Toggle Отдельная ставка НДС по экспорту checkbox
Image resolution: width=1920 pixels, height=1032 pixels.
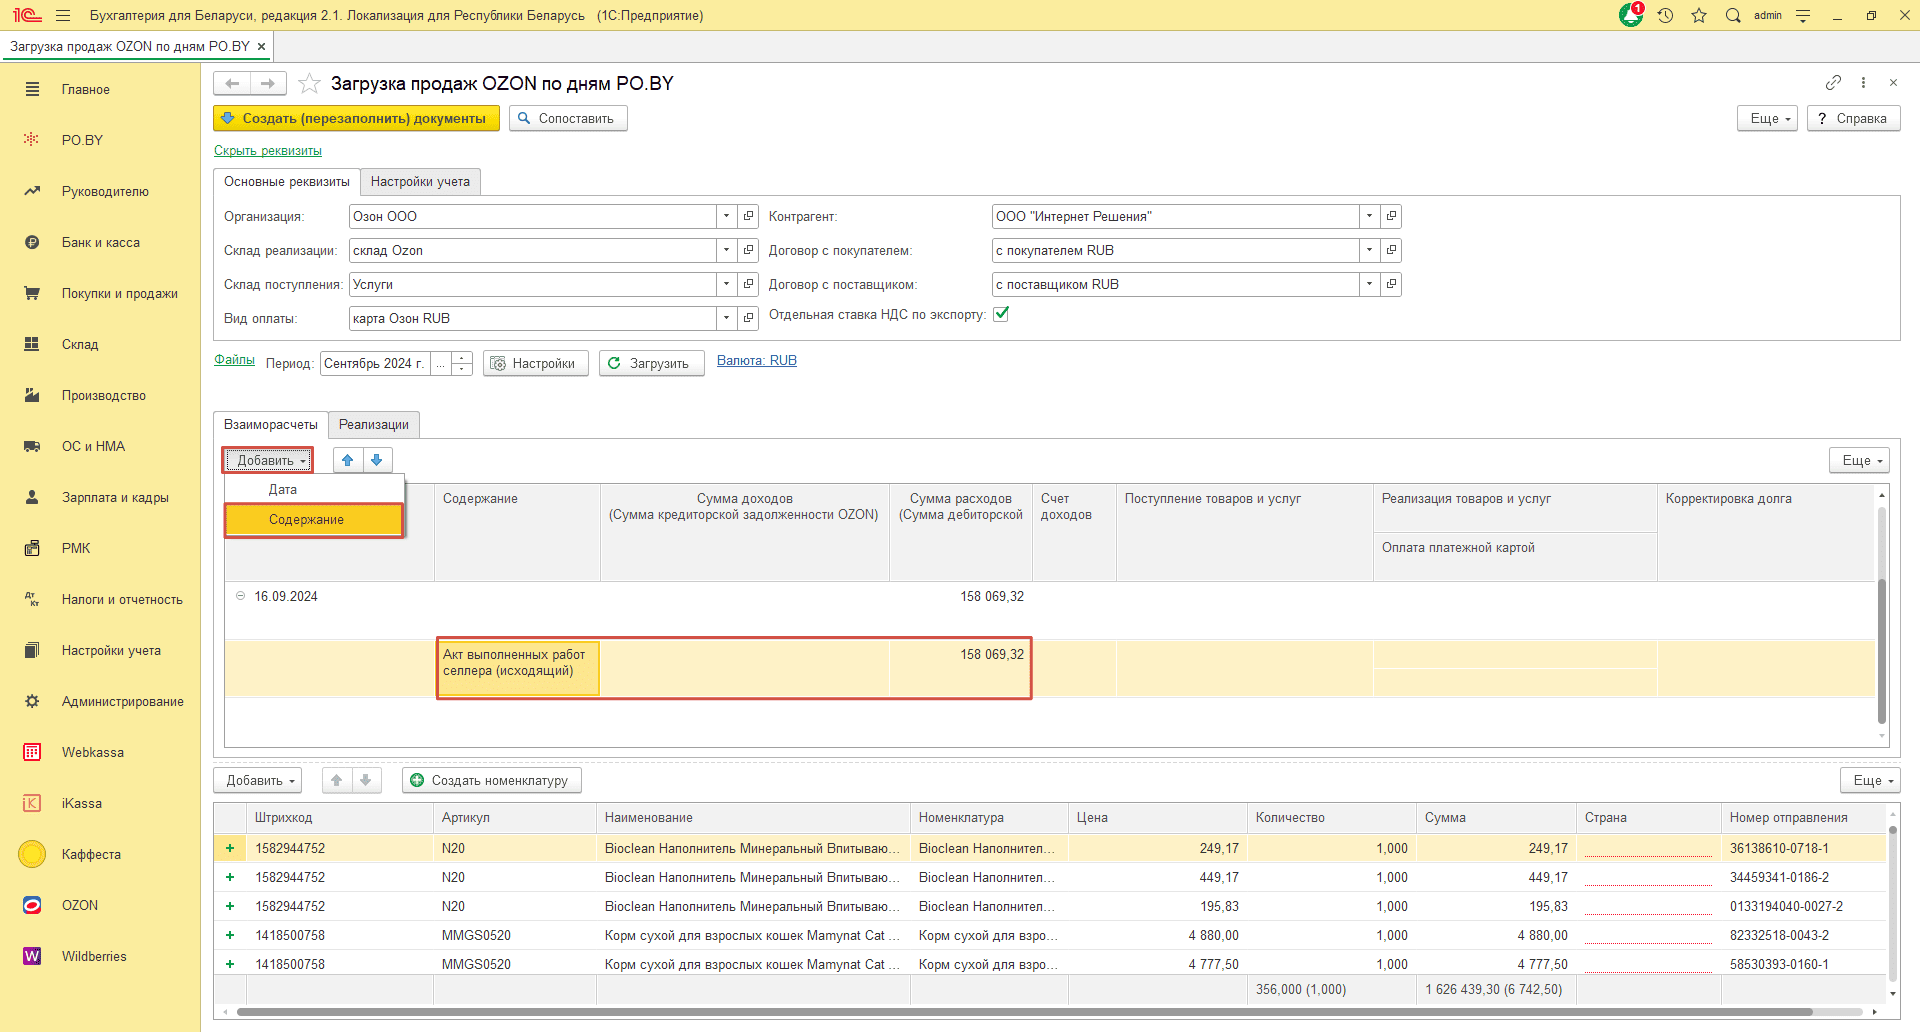pos(1001,314)
